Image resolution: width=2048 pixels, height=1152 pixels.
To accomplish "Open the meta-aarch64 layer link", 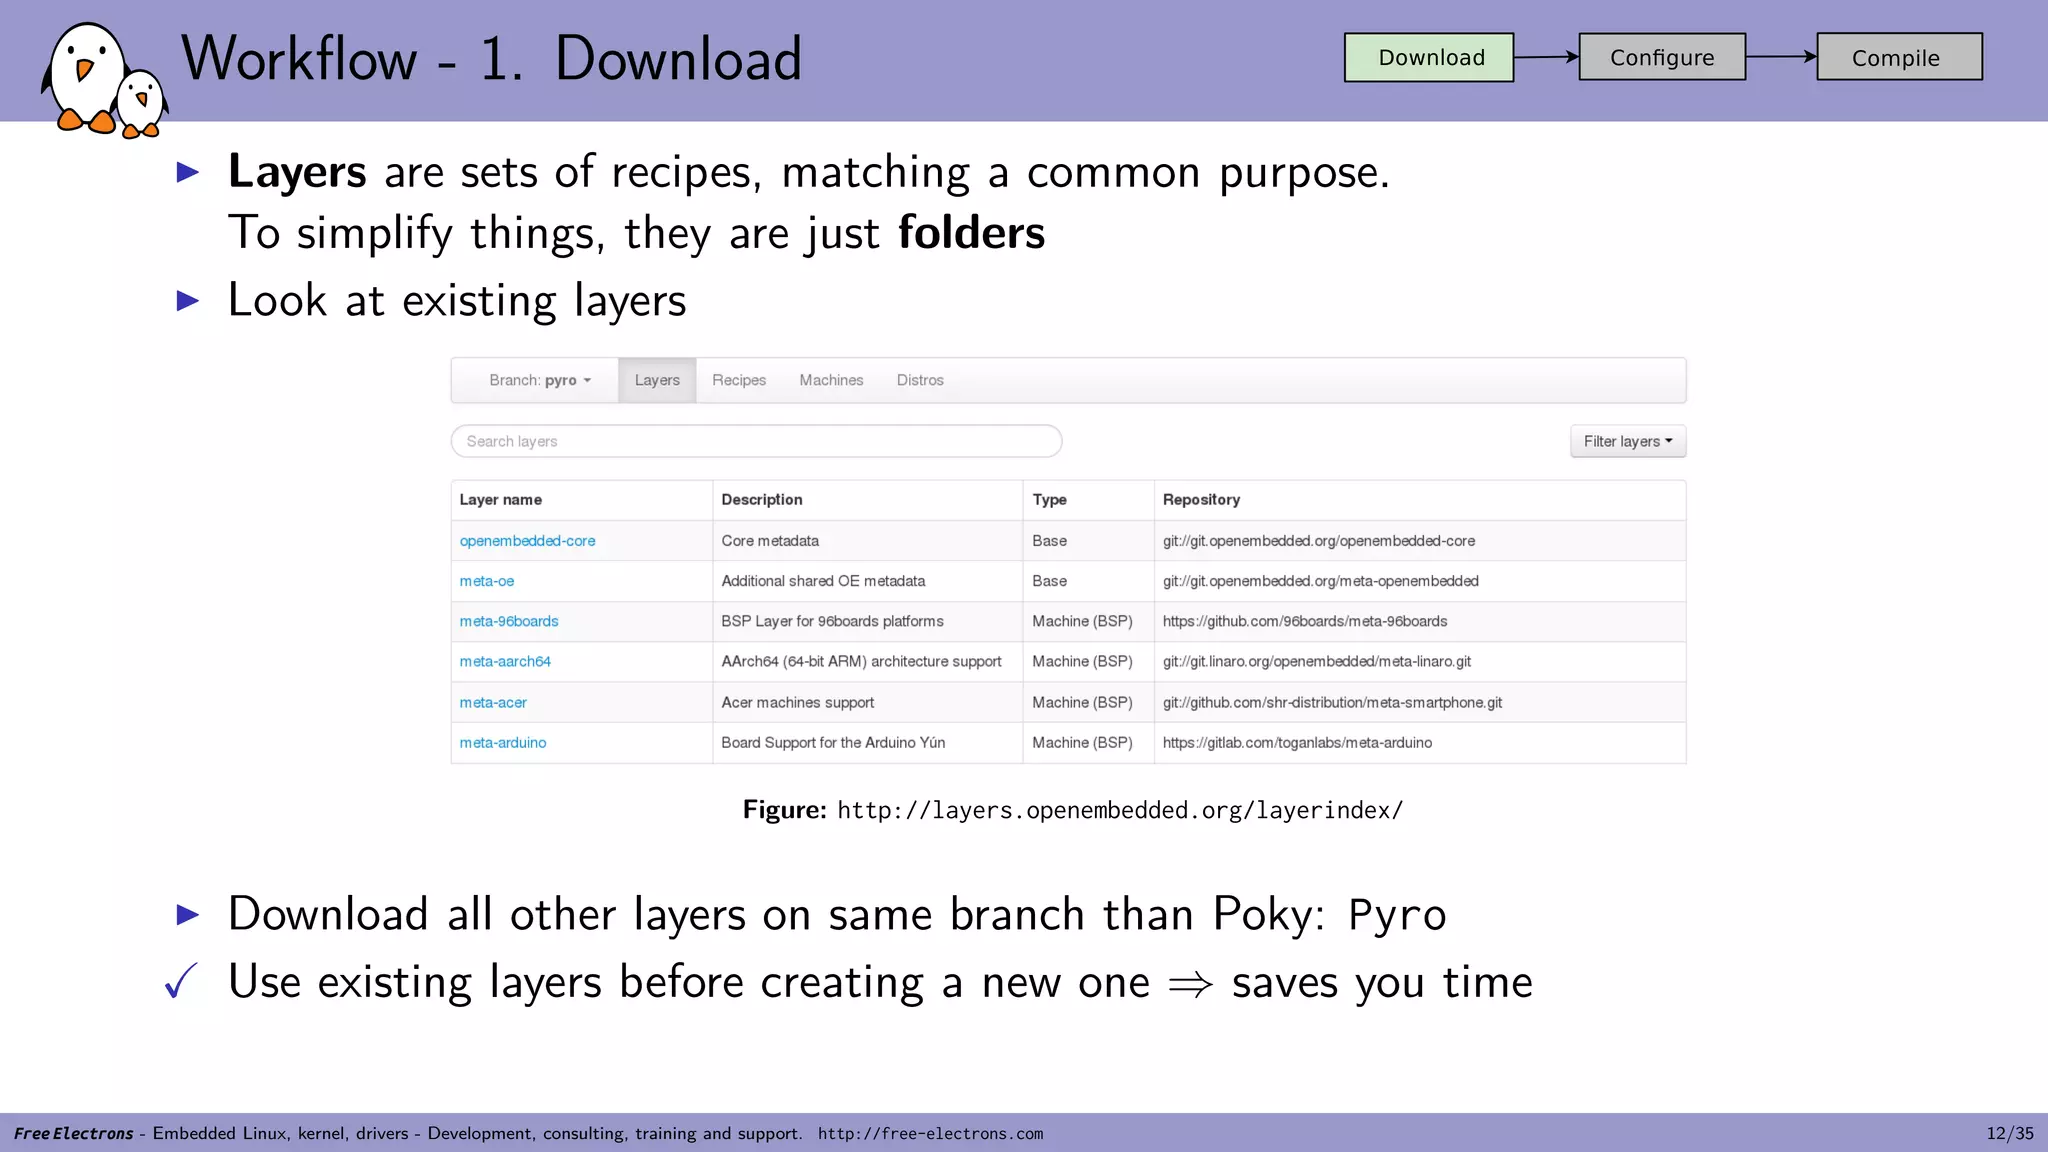I will point(505,661).
